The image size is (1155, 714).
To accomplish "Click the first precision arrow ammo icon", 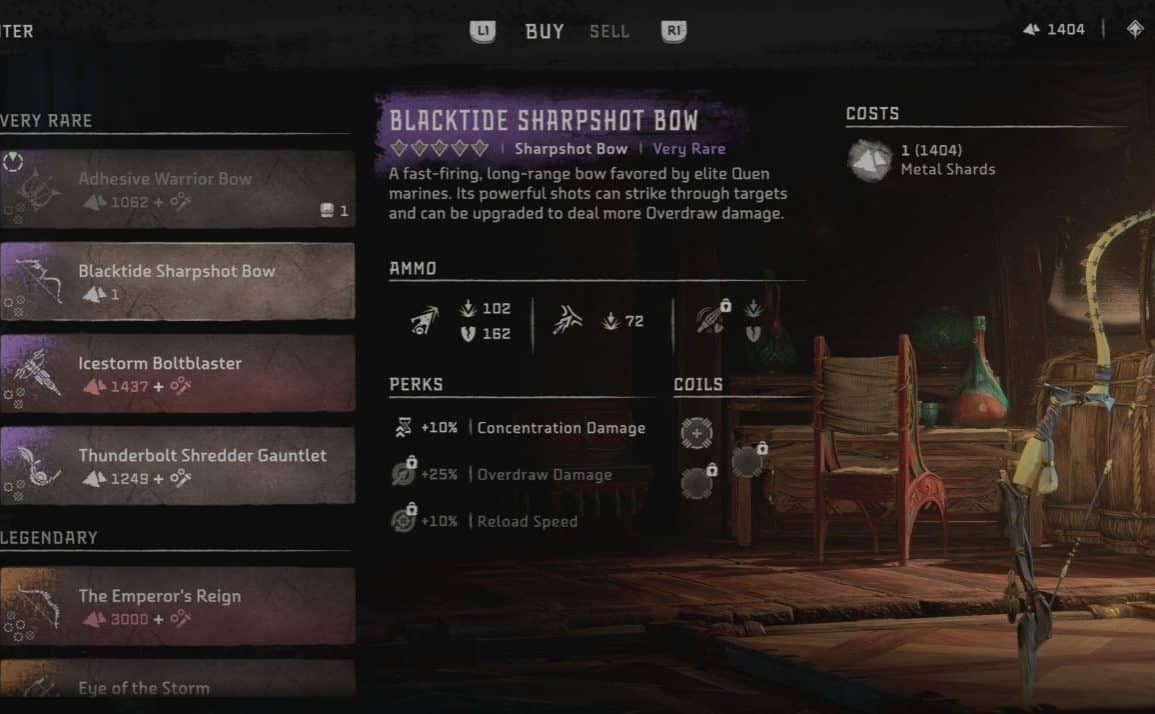I will click(x=424, y=321).
